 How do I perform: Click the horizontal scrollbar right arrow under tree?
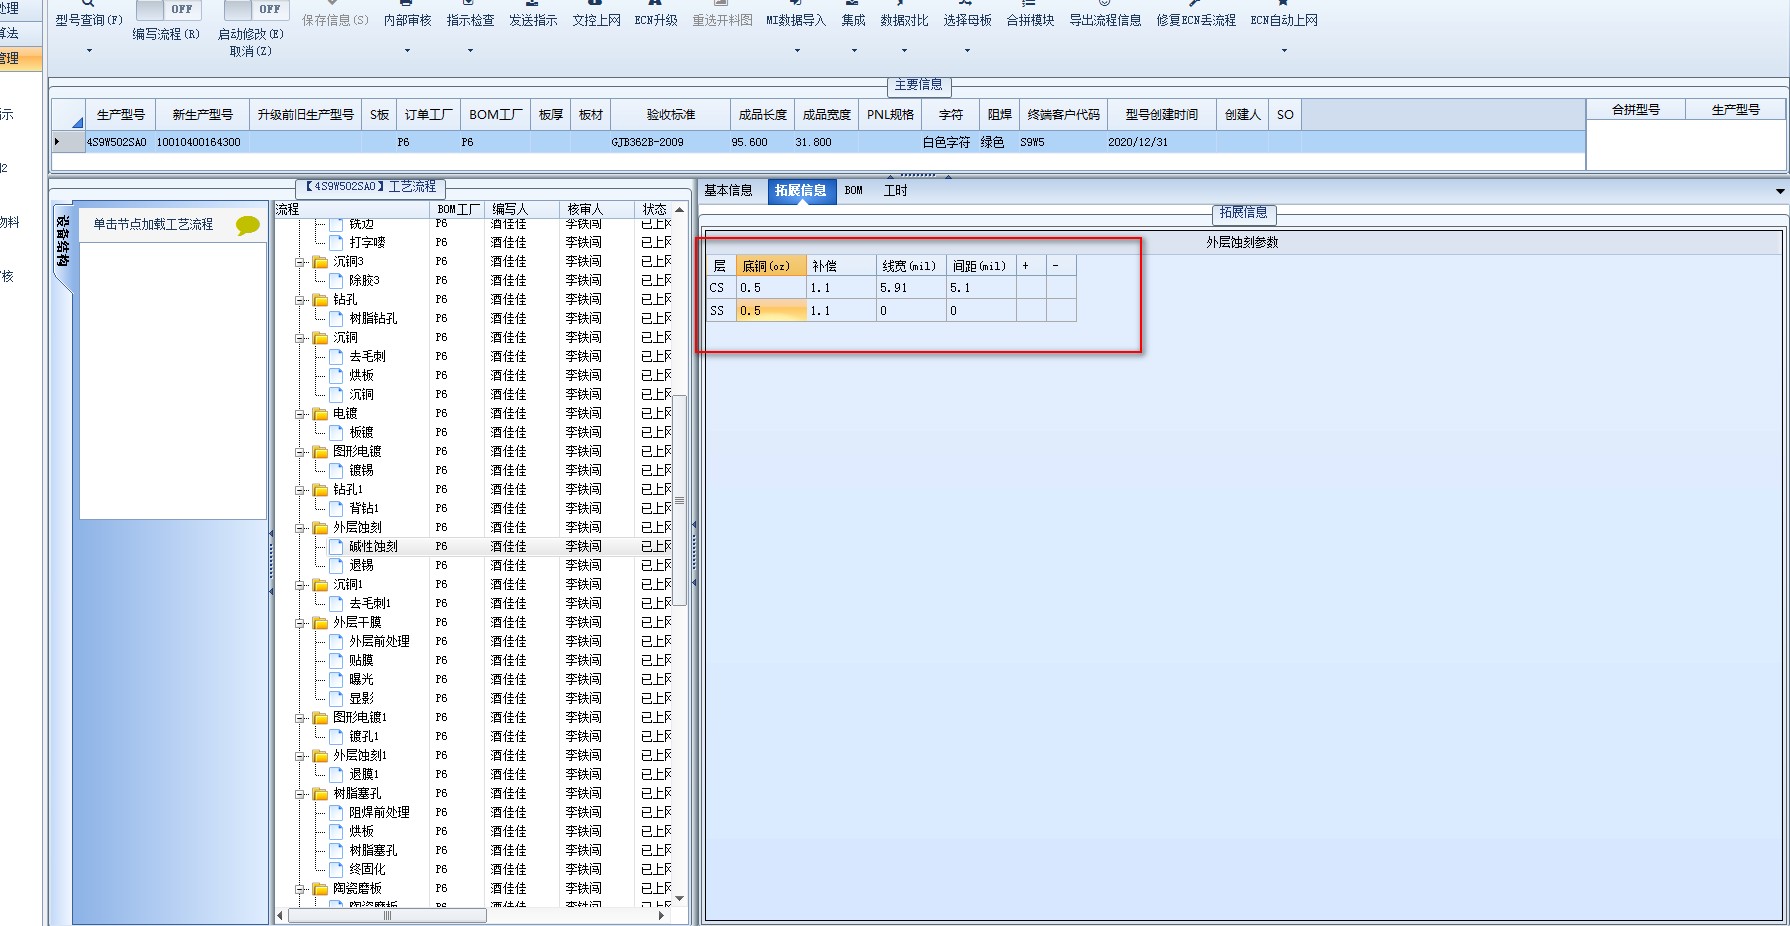point(661,915)
